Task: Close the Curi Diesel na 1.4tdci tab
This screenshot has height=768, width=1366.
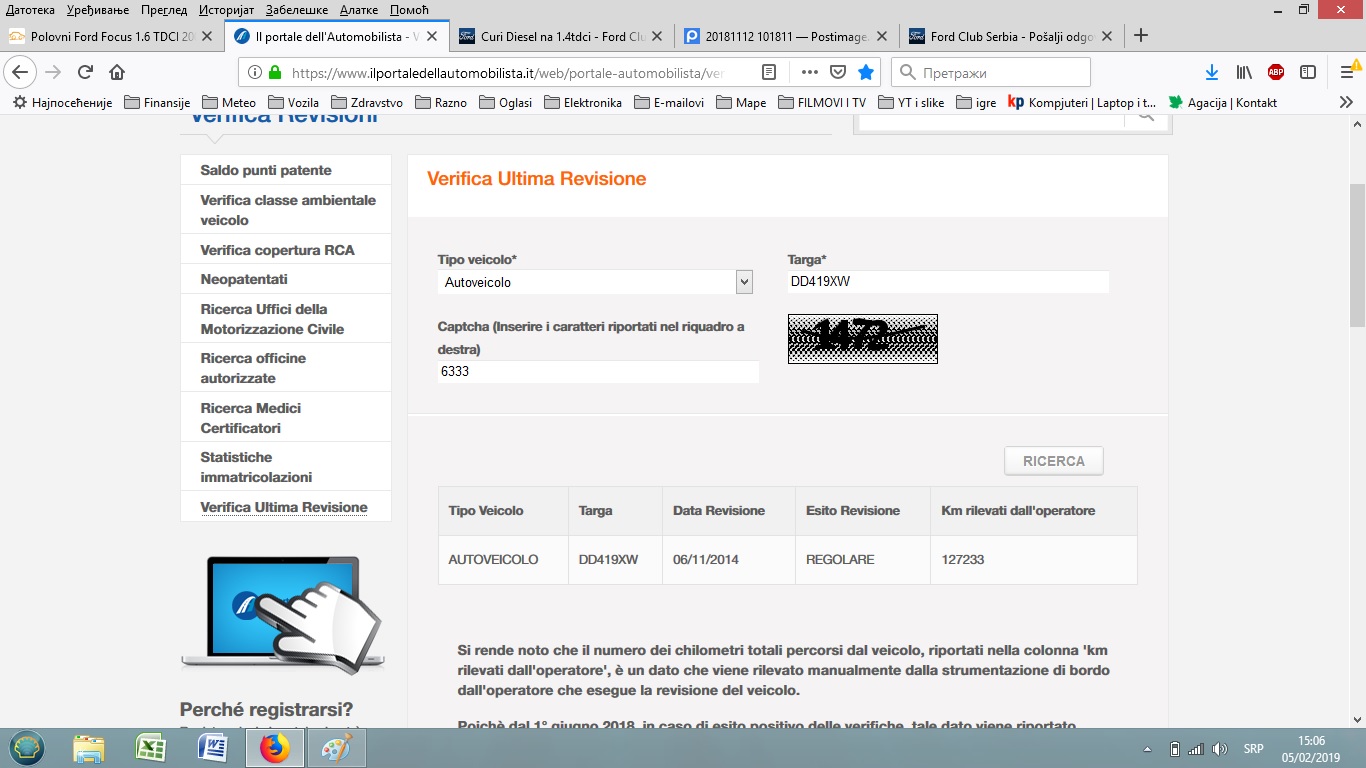Action: click(x=657, y=36)
